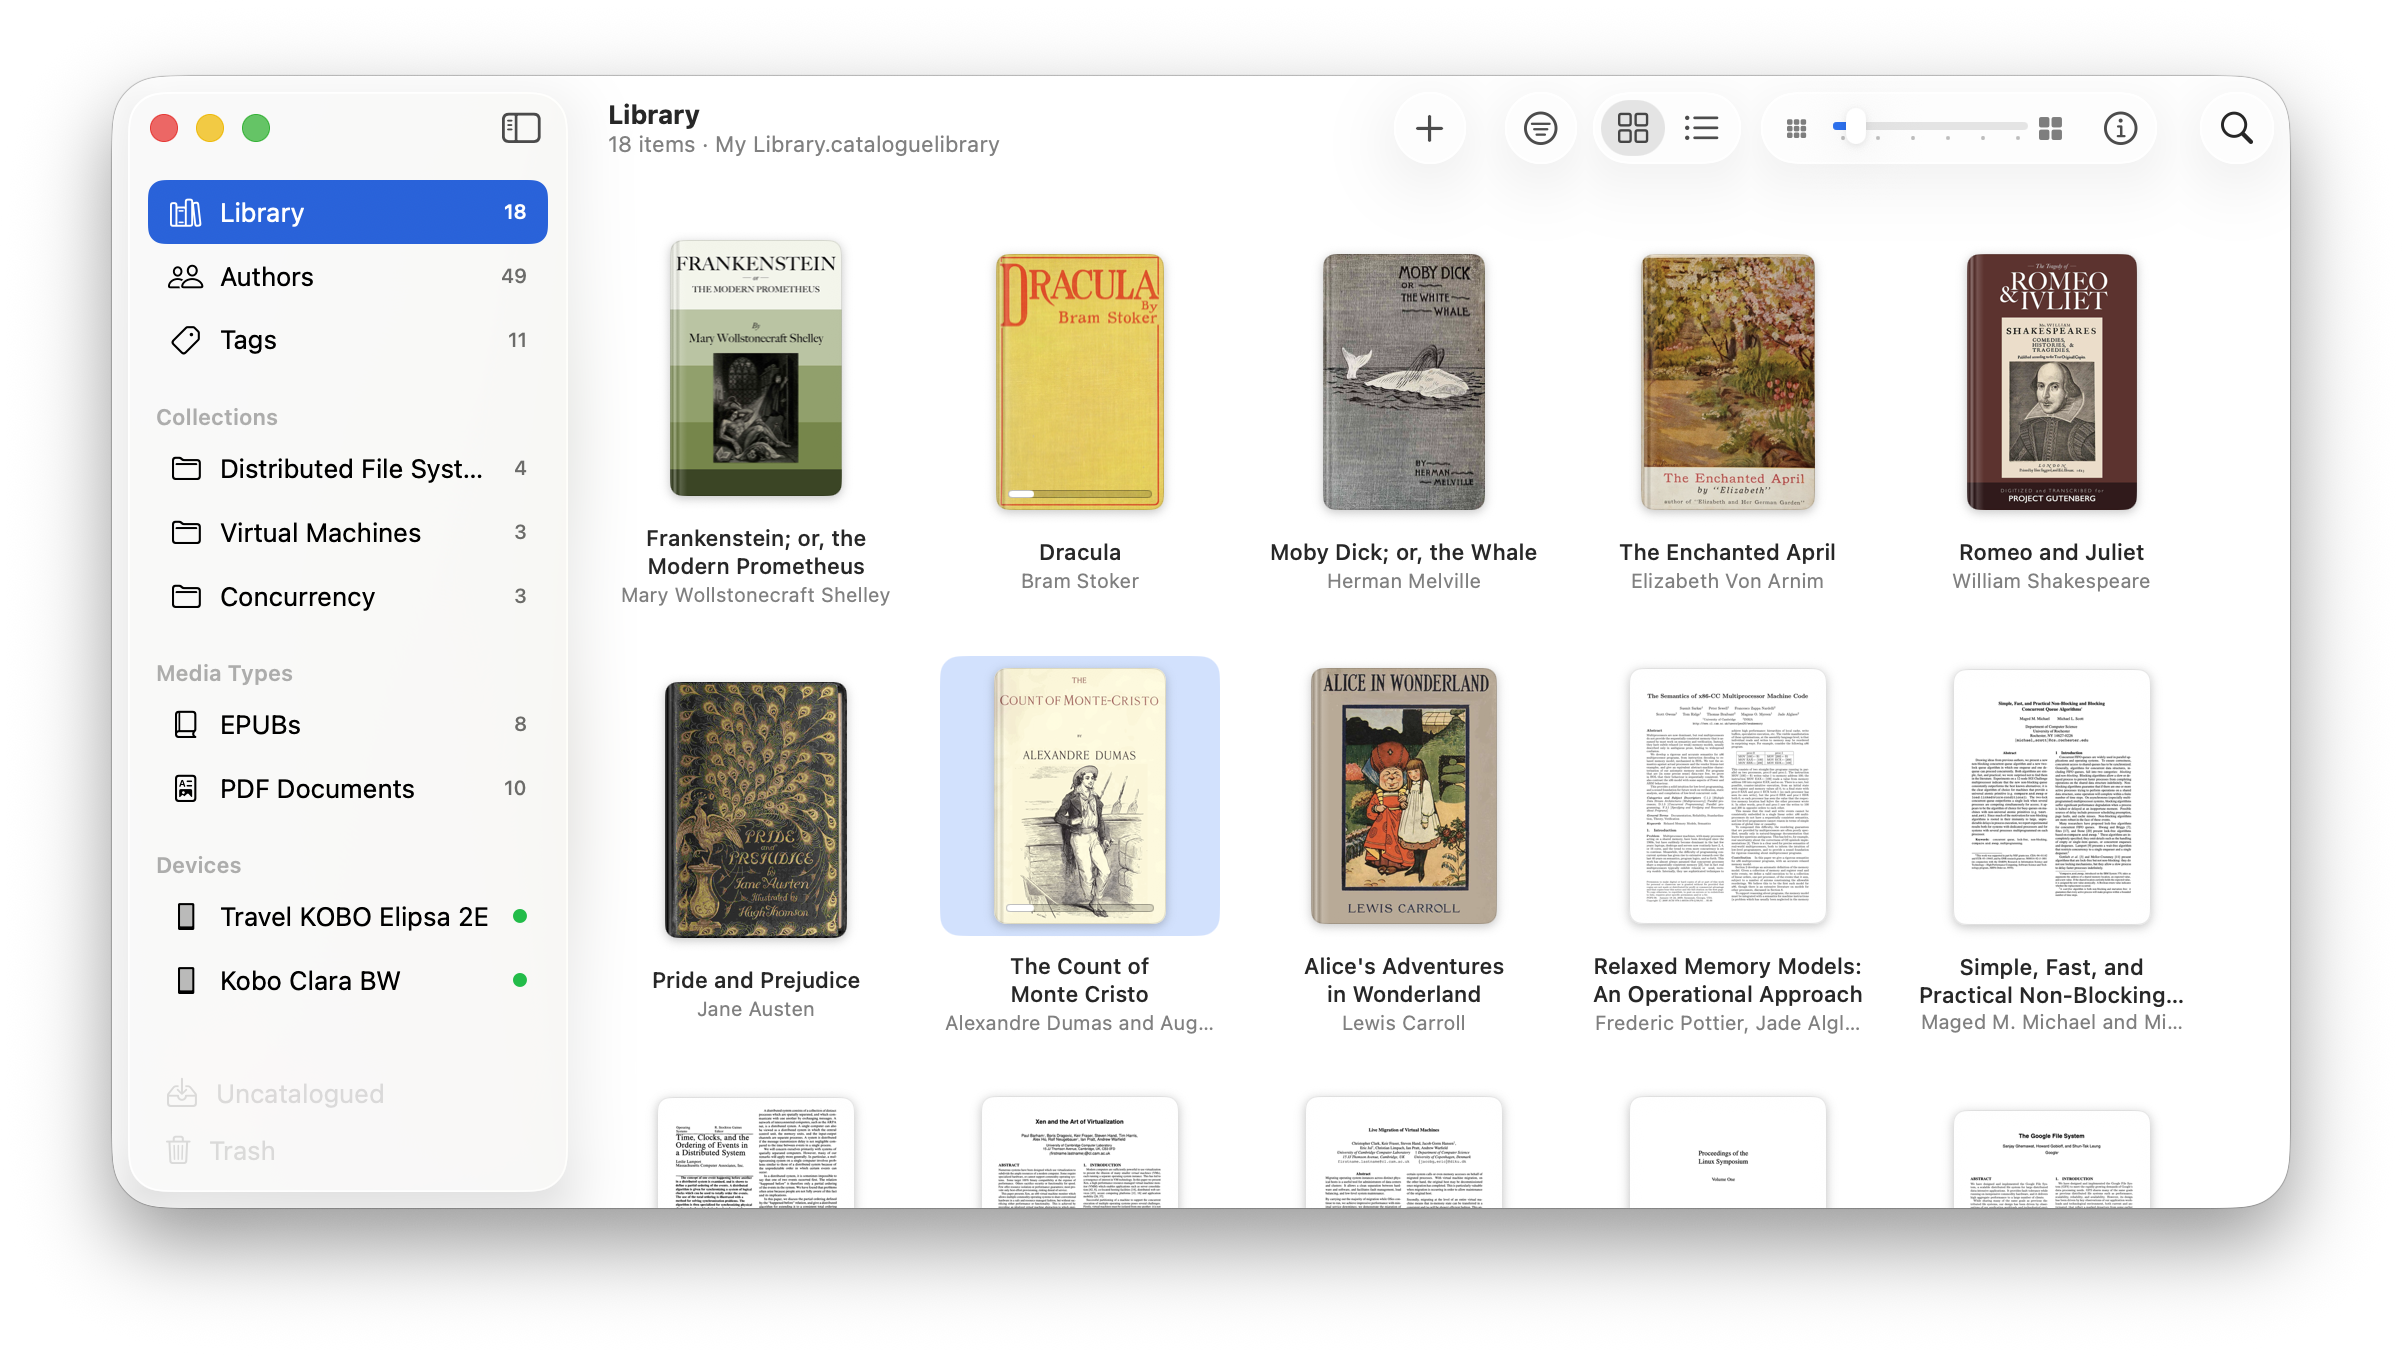This screenshot has height=1356, width=2402.
Task: Click the author name Bram Stoker
Action: click(1080, 581)
